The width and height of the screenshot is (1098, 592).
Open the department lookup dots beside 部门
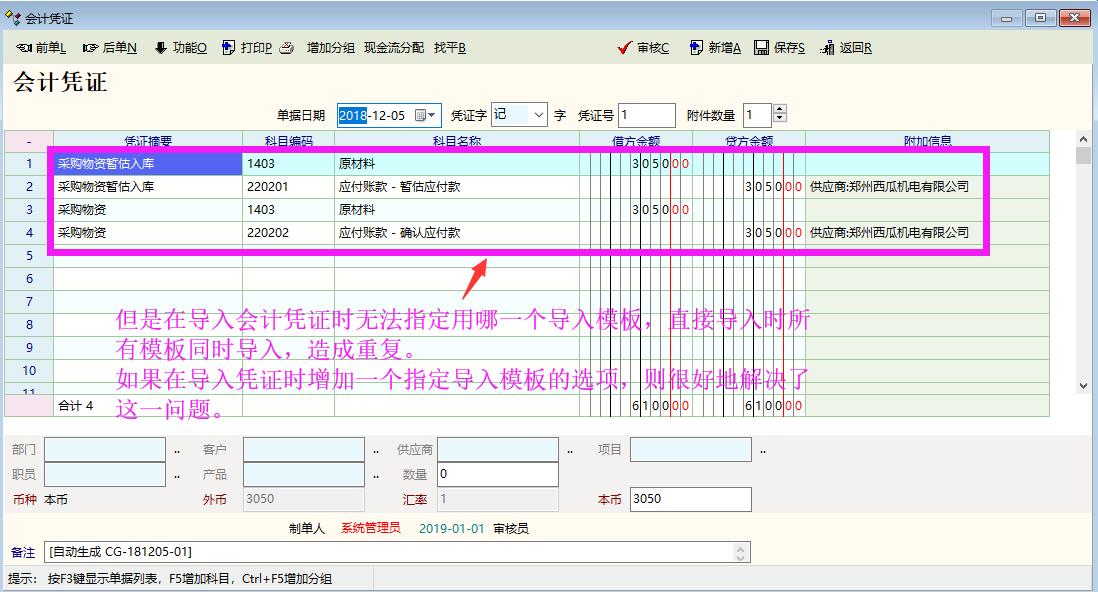pos(177,451)
